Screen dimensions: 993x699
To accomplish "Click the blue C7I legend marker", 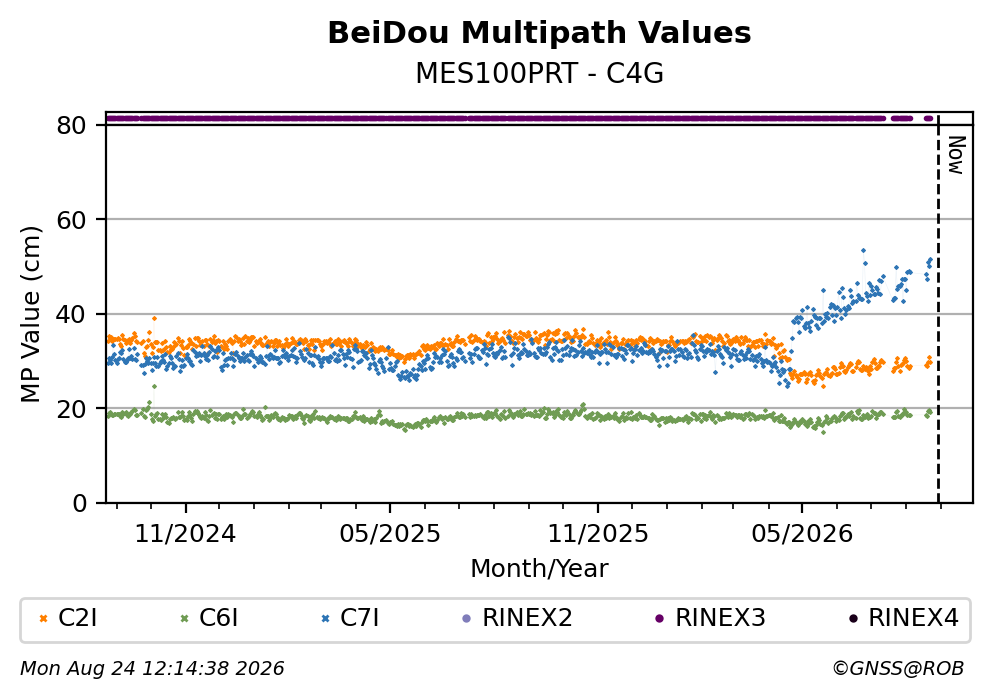I will pos(326,619).
